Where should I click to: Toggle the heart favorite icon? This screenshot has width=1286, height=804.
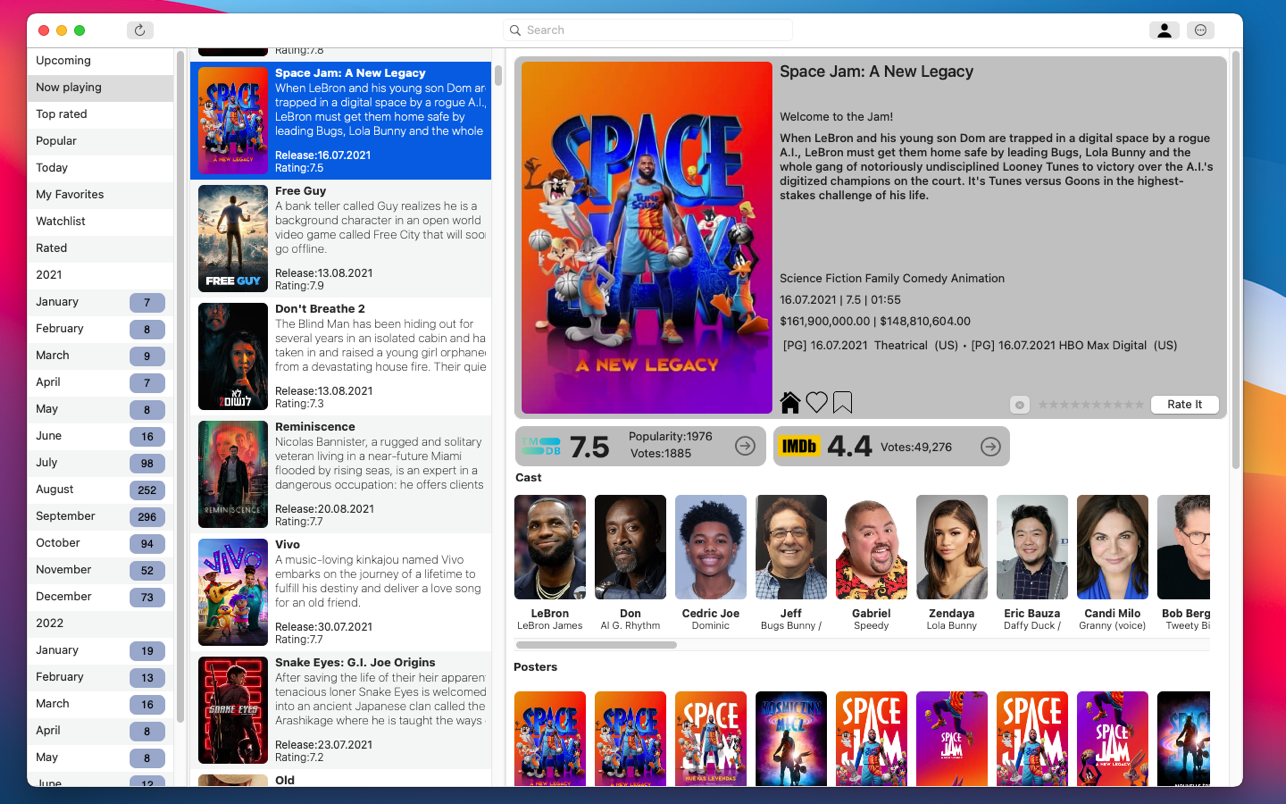click(817, 402)
